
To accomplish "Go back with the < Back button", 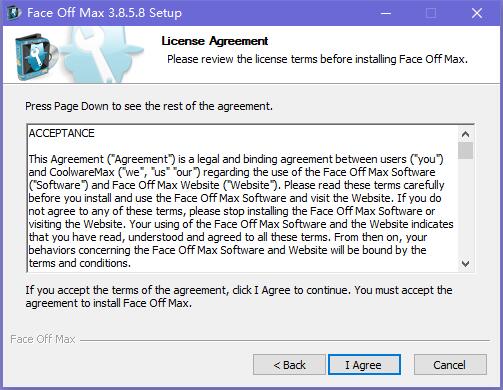I will (x=289, y=365).
